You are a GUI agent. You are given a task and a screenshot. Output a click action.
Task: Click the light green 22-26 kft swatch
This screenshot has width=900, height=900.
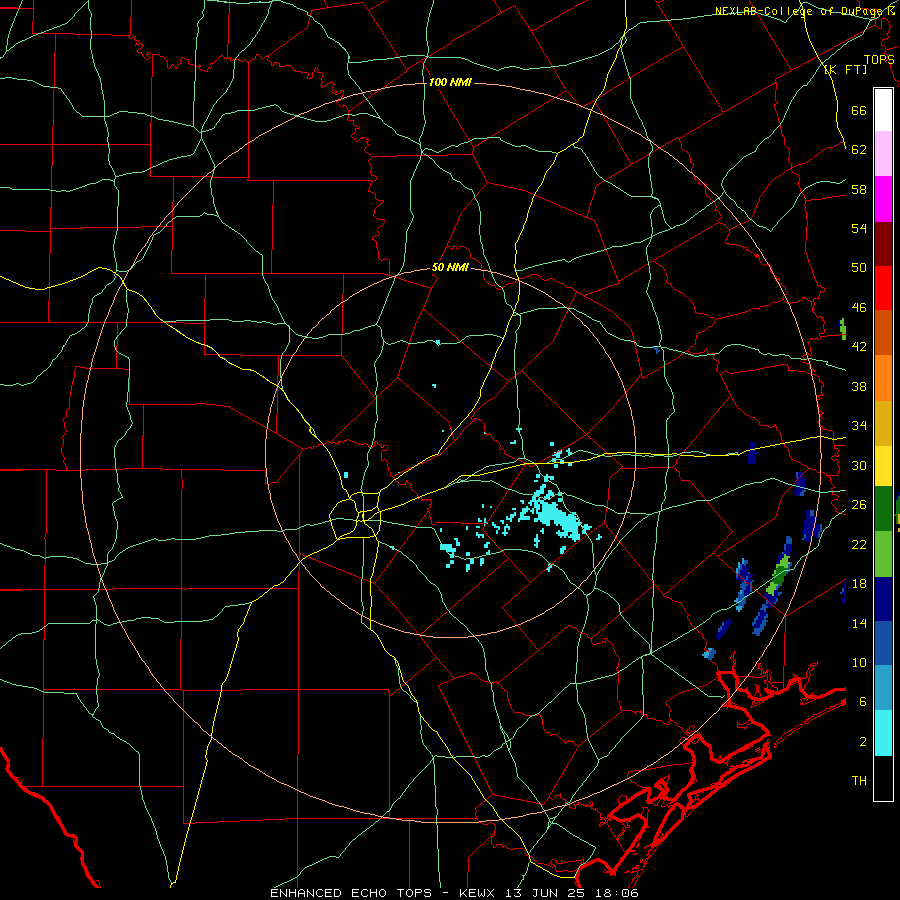(883, 554)
